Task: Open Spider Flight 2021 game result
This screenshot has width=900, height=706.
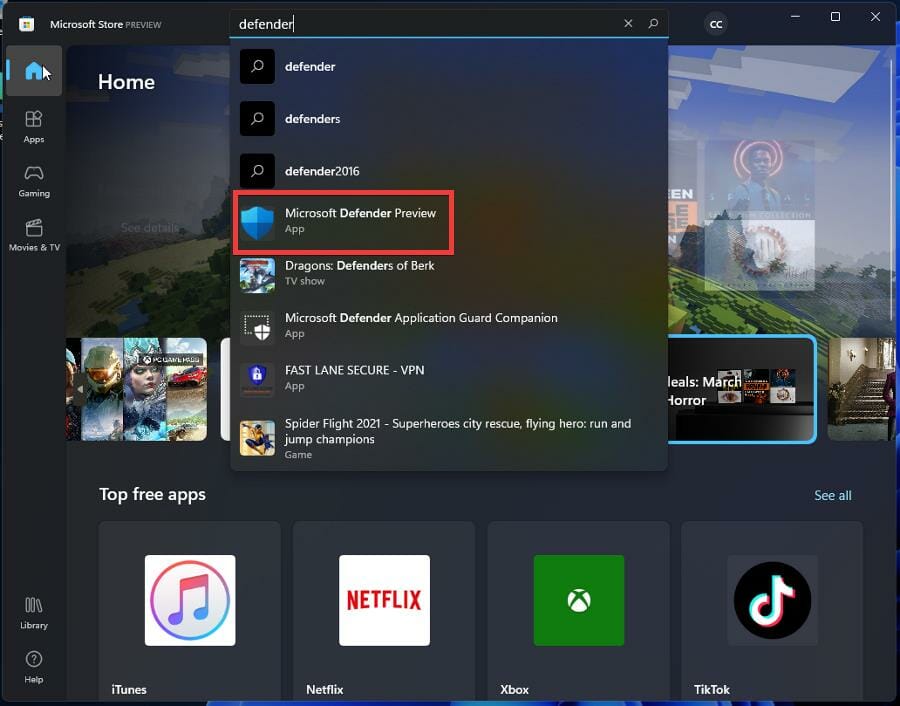Action: pos(449,439)
